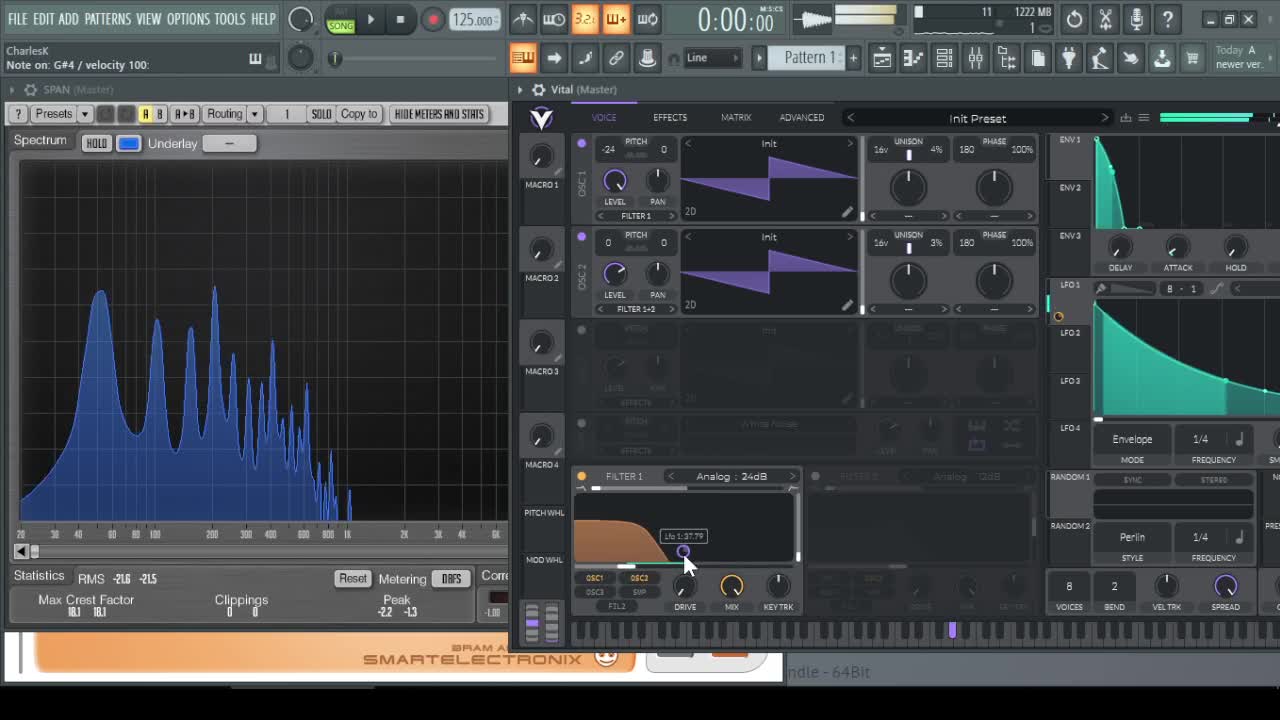Open the OPTIONS menu
The width and height of the screenshot is (1280, 720).
pos(188,19)
